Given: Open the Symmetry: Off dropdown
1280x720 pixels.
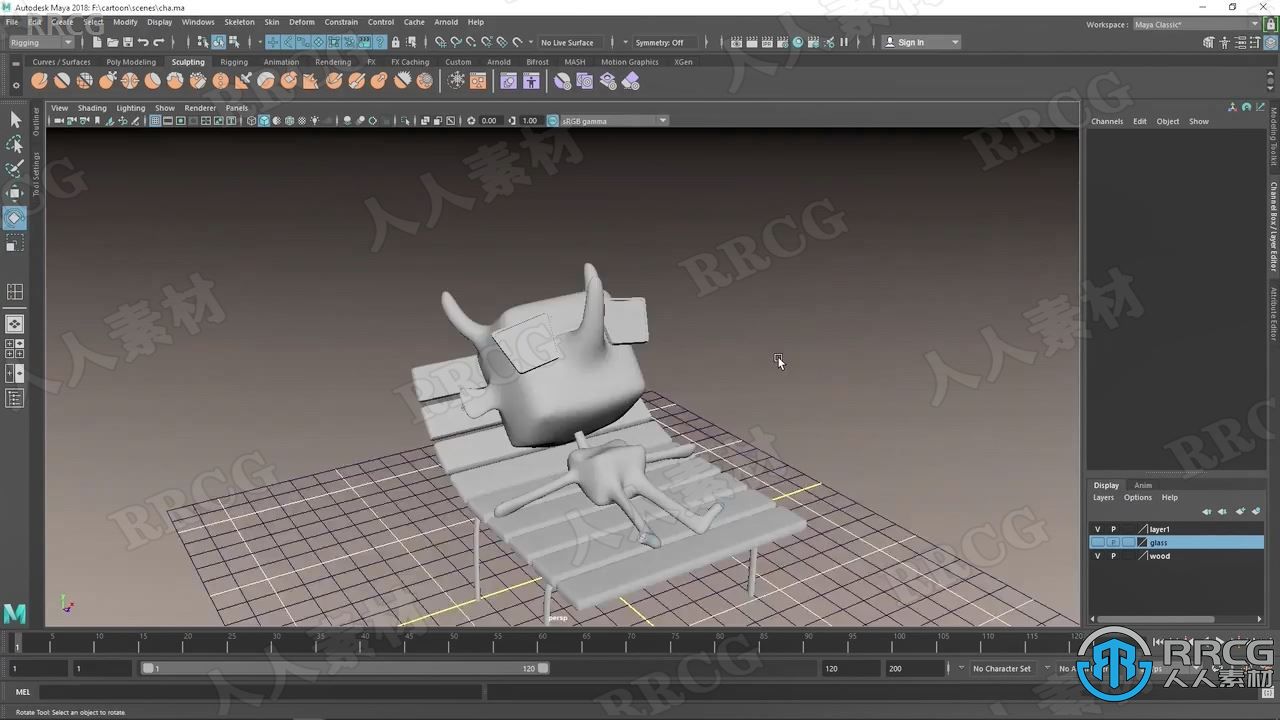Looking at the screenshot, I should click(663, 42).
